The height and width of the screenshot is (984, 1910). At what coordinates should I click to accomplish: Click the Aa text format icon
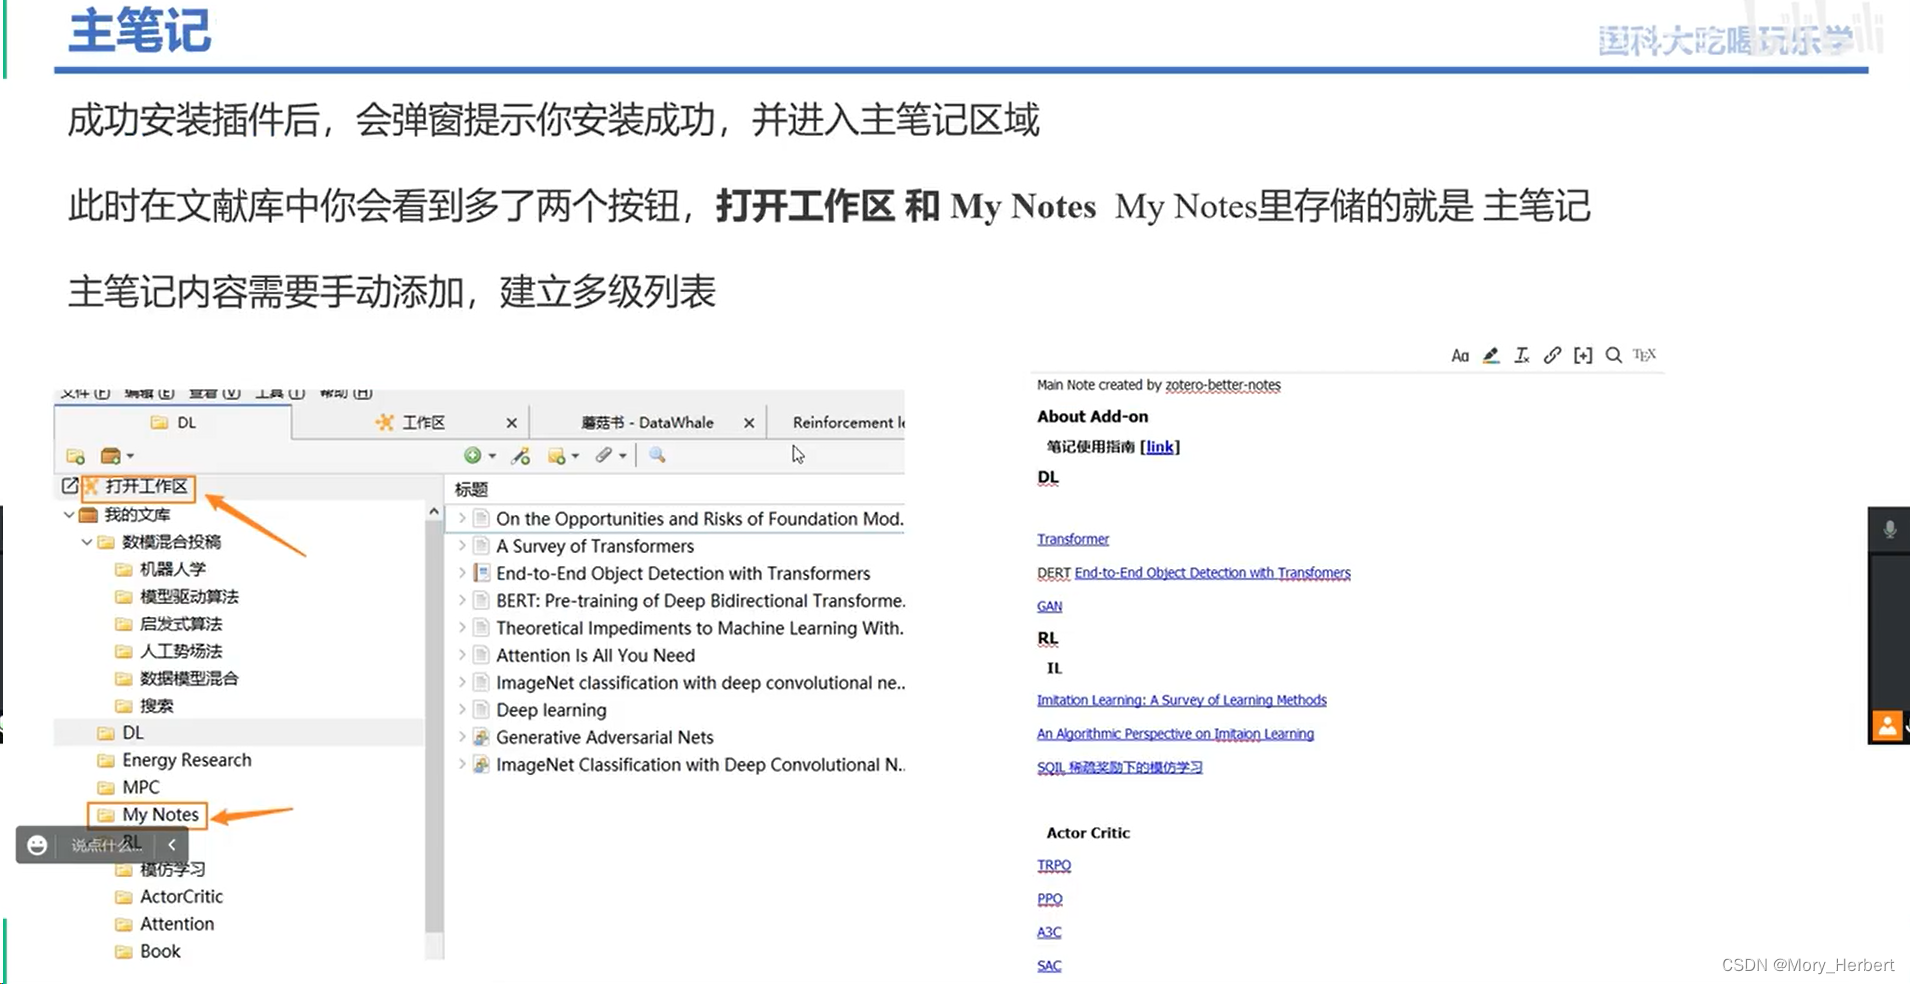click(x=1460, y=355)
